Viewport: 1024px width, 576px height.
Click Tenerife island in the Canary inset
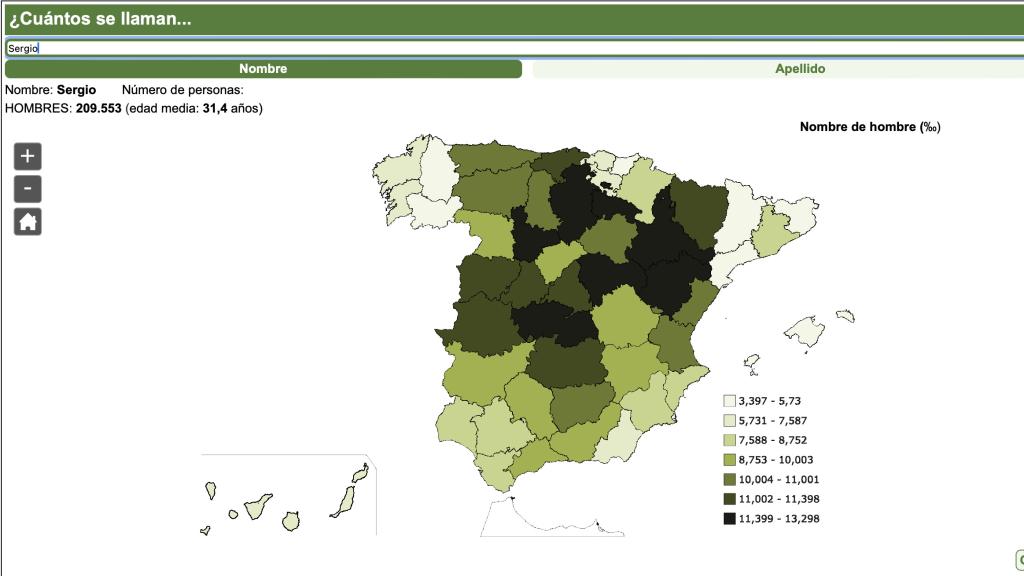256,509
